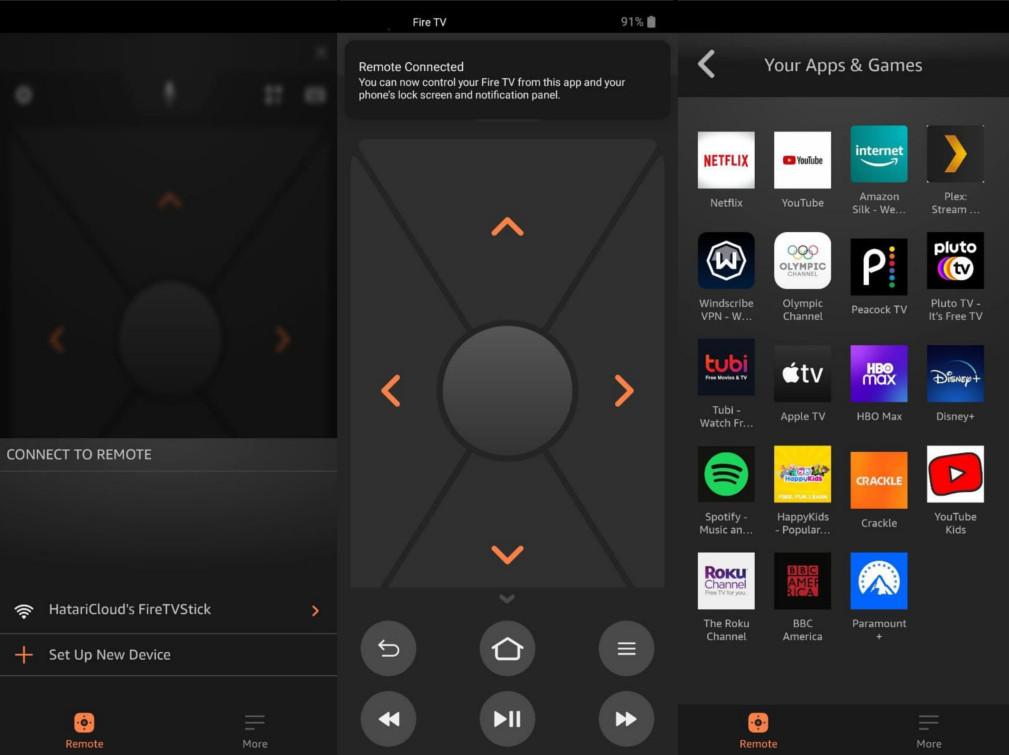This screenshot has height=755, width=1009.
Task: Open the Spotify music app
Action: (x=726, y=474)
